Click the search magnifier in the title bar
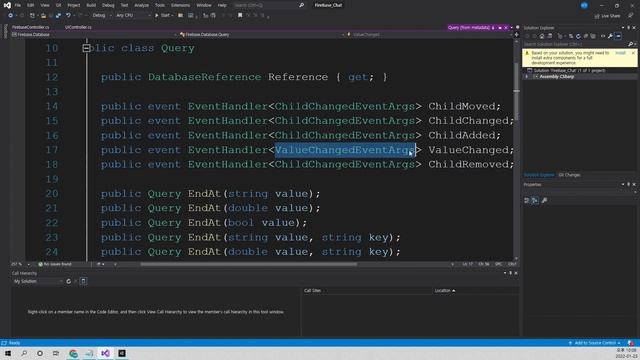Viewport: 640px width, 360px height. point(301,5)
